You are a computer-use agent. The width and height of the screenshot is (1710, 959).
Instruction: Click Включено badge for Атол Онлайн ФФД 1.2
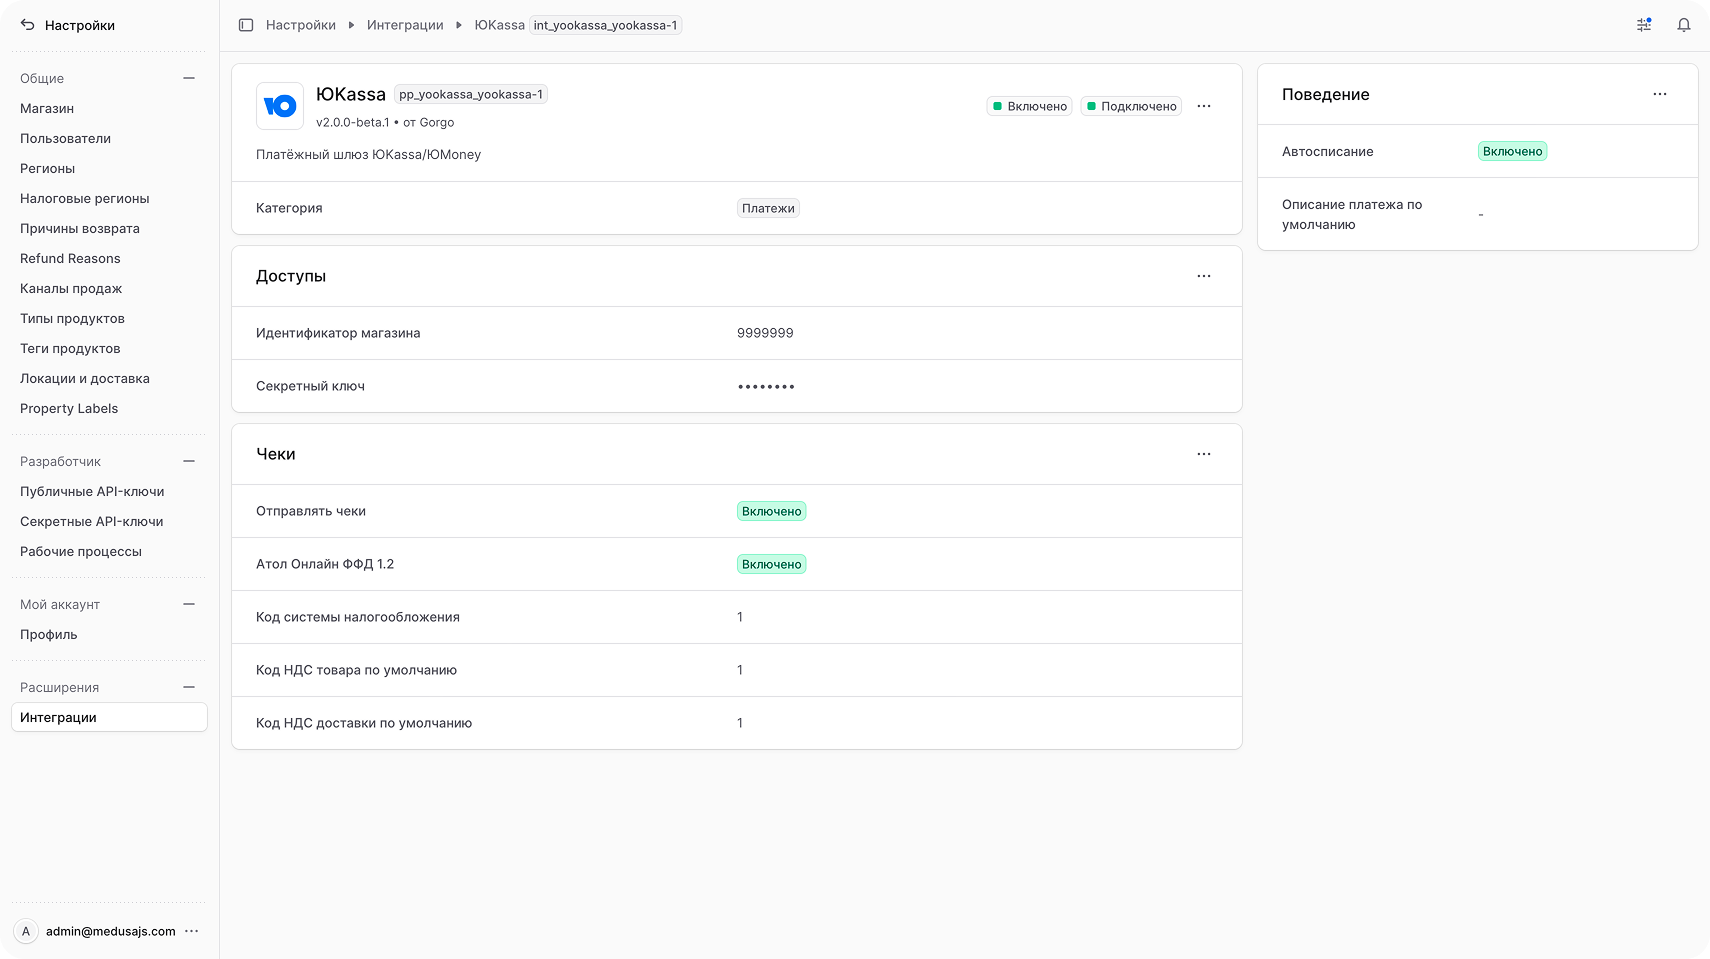[x=771, y=564]
